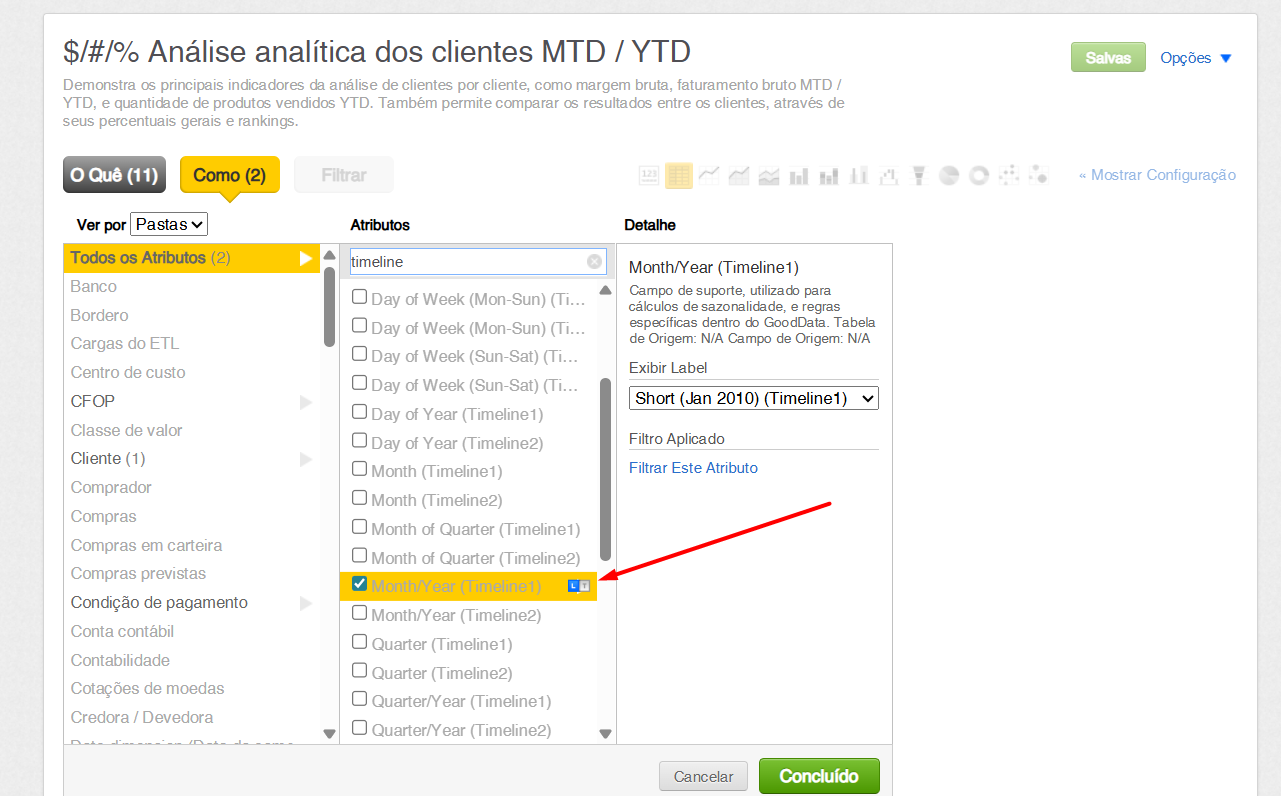Open the Ver por Pastas dropdown
Screen dimensions: 1281x796
click(169, 225)
